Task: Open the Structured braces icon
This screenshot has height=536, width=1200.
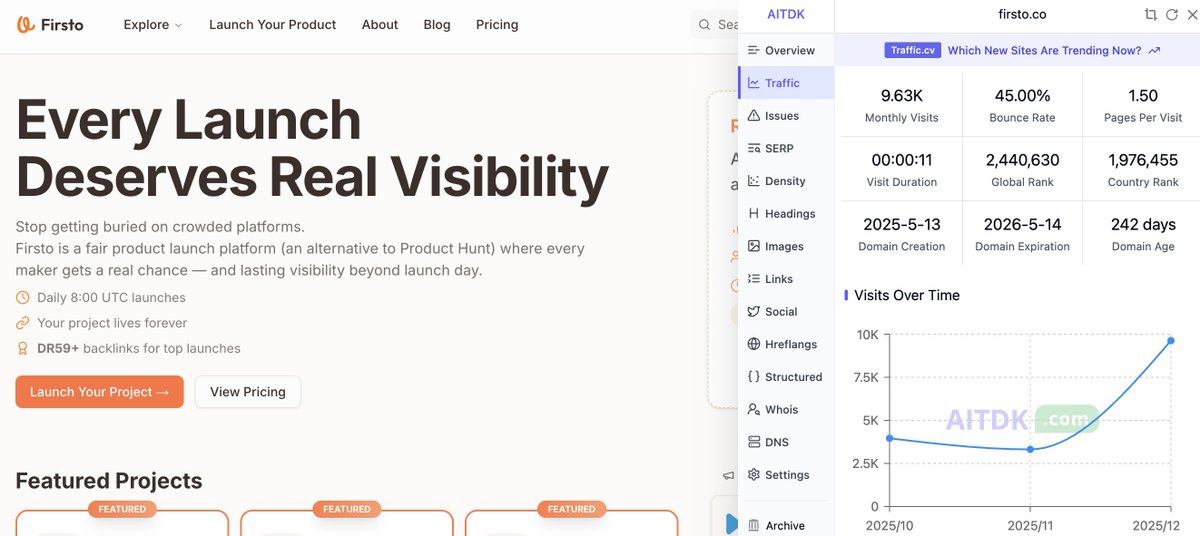Action: click(x=754, y=377)
